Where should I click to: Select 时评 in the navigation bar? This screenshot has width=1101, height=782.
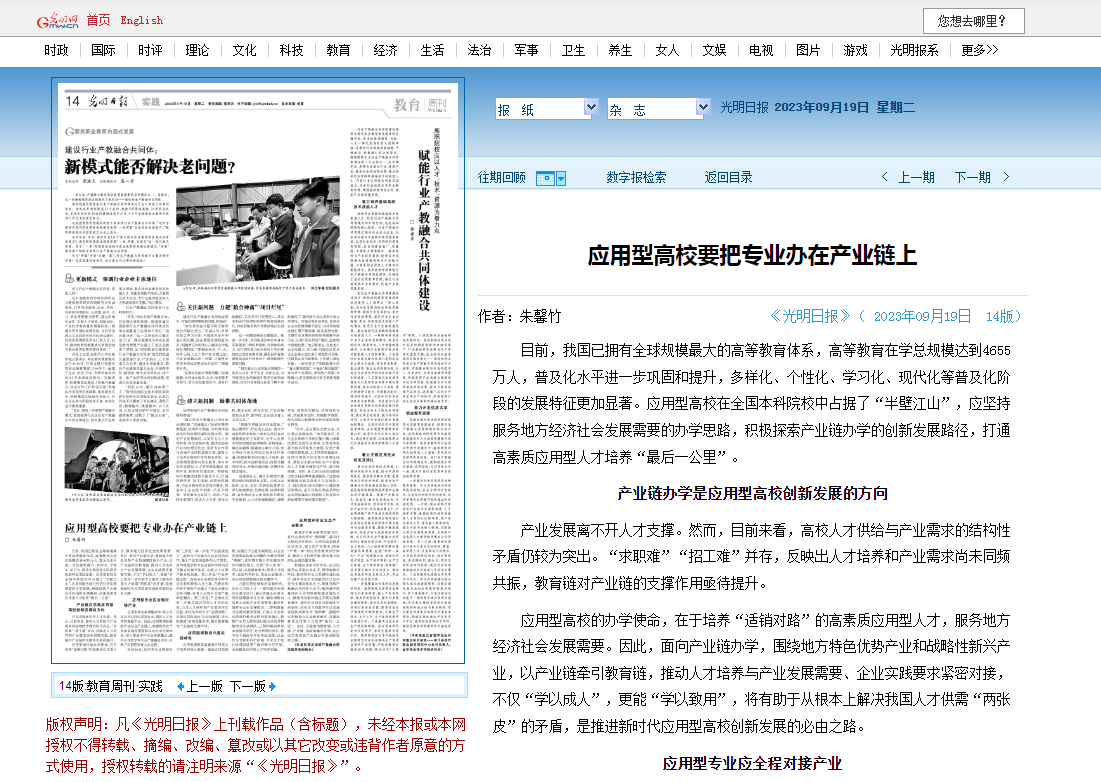150,50
